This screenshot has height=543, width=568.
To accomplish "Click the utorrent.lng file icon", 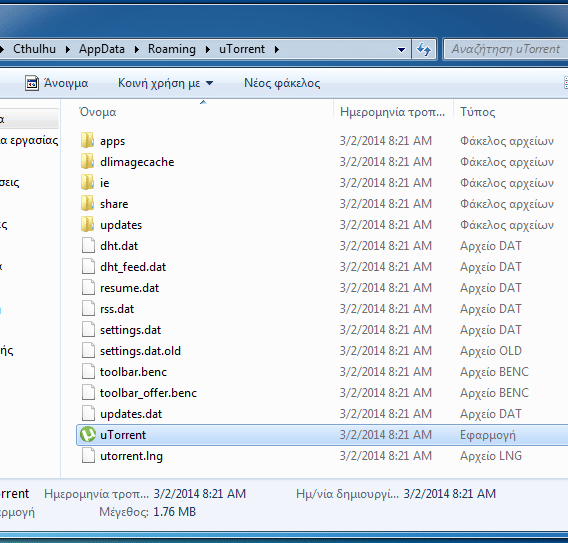I will click(x=88, y=456).
